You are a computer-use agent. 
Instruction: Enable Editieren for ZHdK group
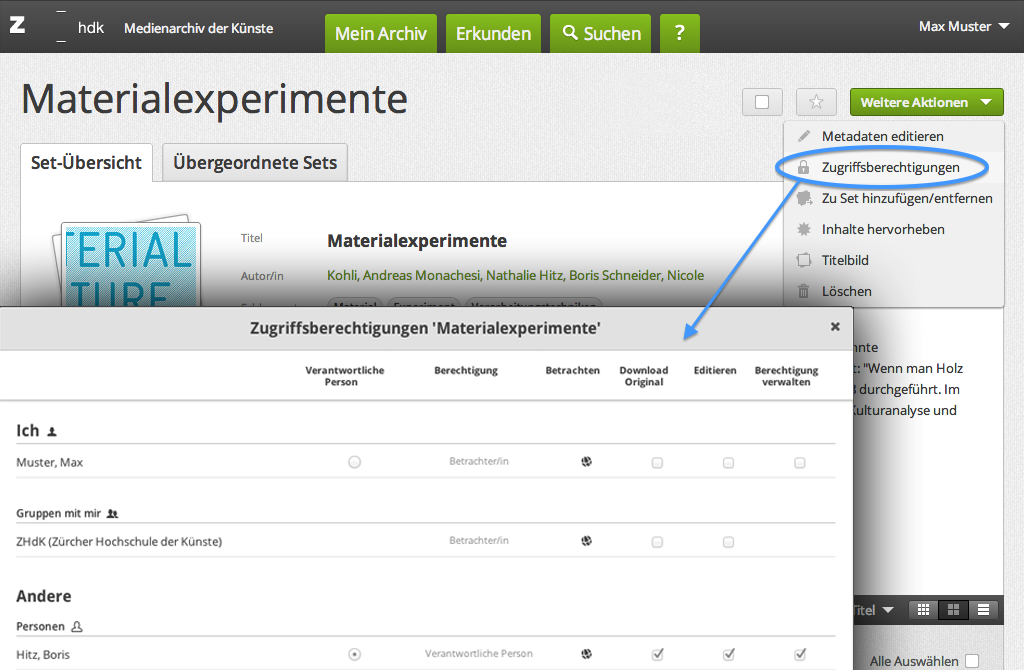(728, 542)
